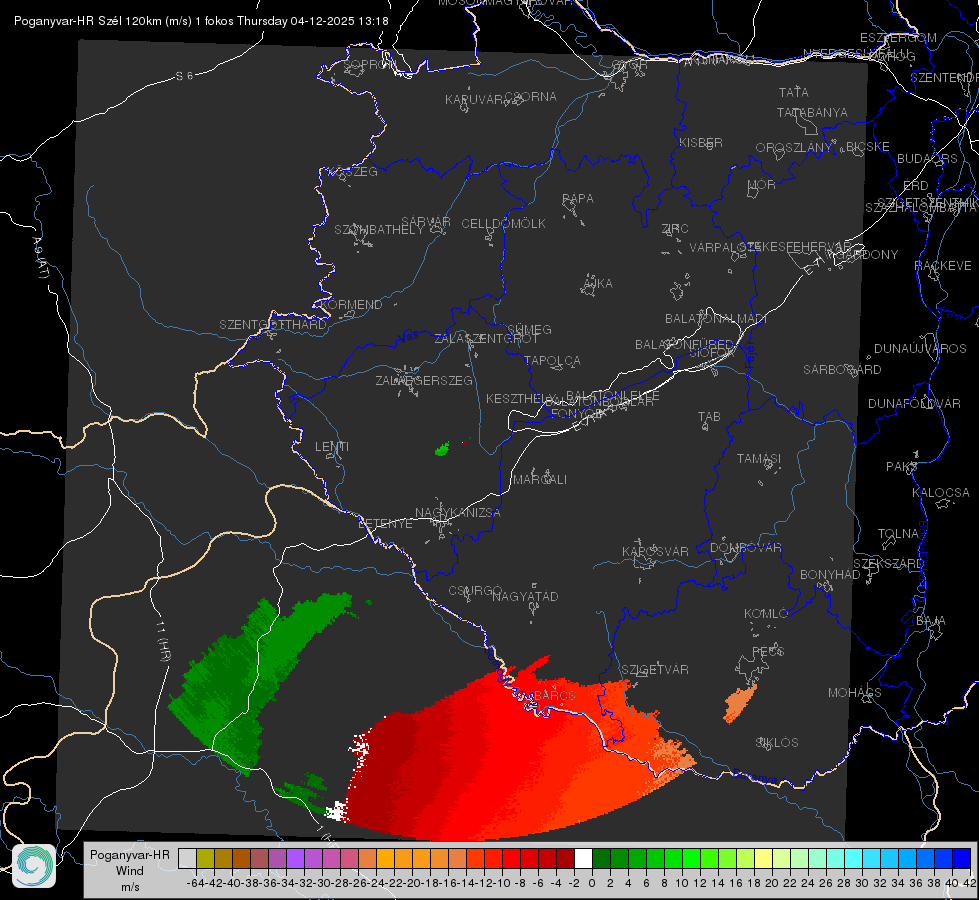The image size is (979, 900).
Task: Click the 'NAGYATÁD' city label
Action: (x=525, y=596)
